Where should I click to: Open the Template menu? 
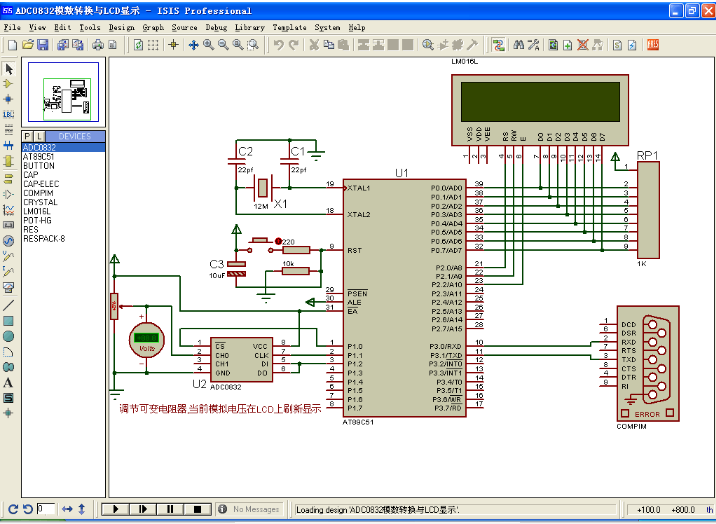pos(290,27)
